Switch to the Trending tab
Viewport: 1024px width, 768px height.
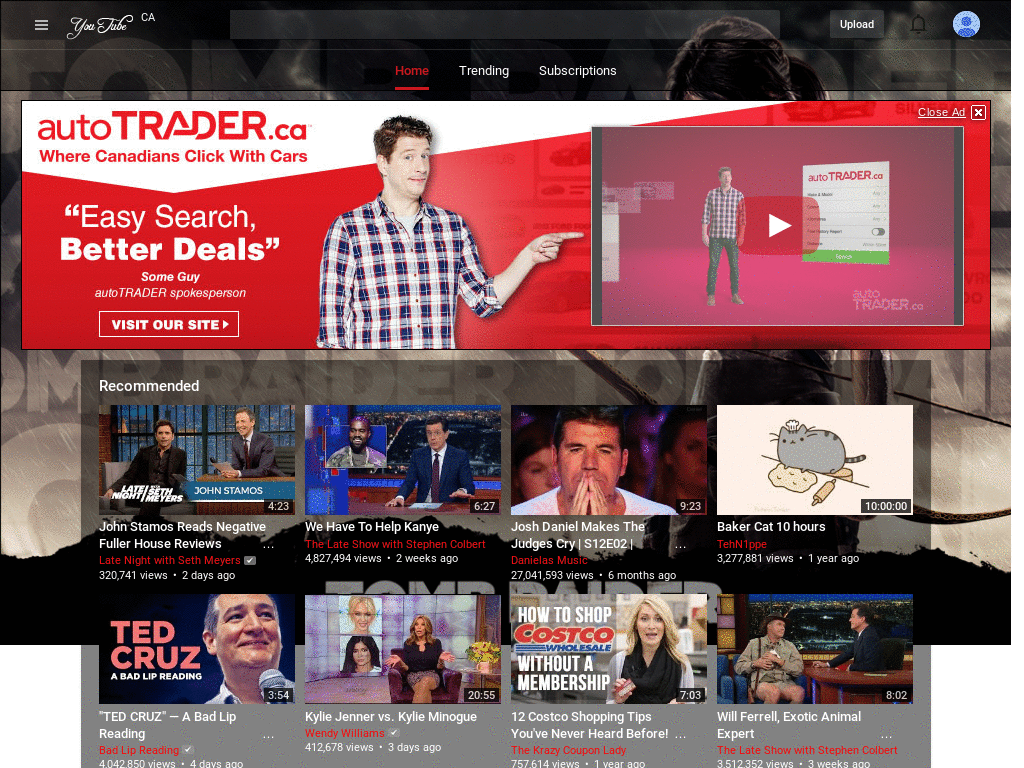484,71
